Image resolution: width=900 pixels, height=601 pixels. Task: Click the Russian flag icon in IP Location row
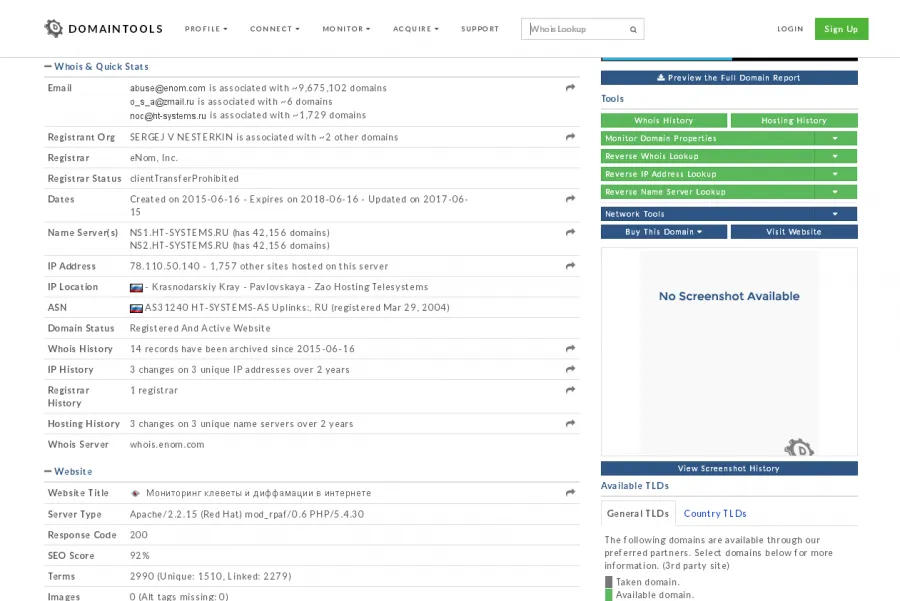pos(136,288)
